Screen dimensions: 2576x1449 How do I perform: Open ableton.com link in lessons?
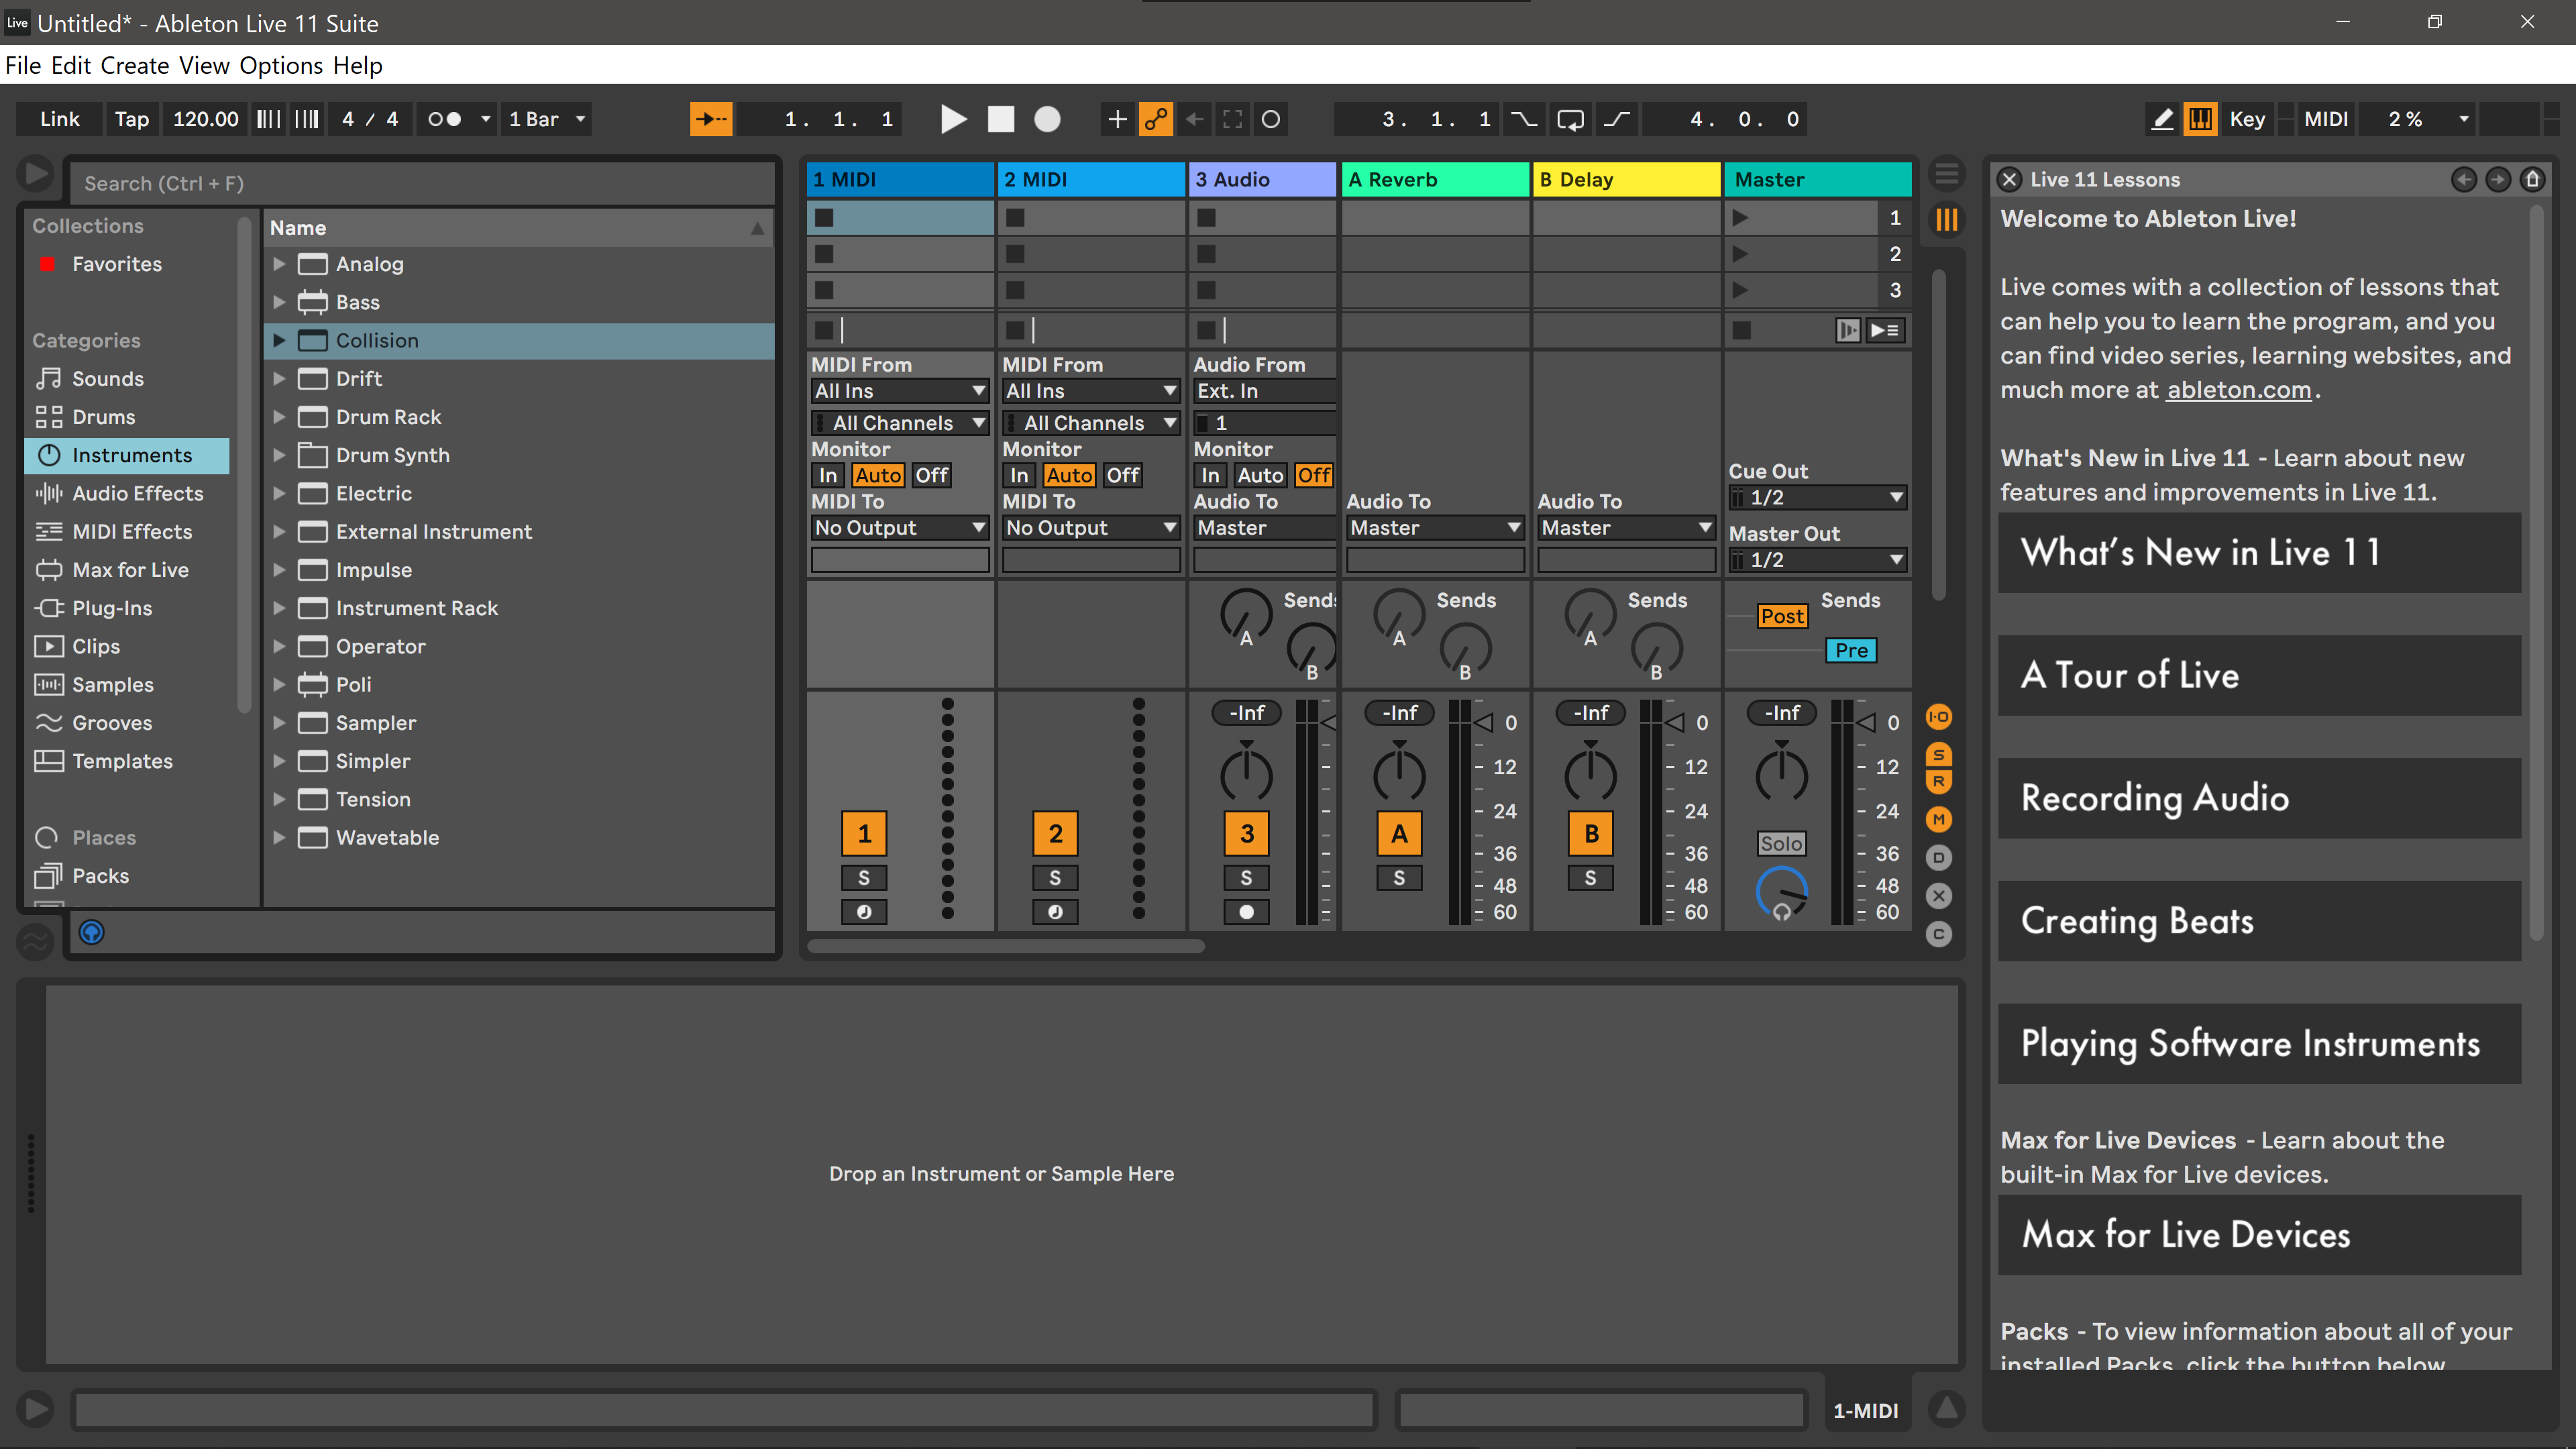coord(2239,390)
